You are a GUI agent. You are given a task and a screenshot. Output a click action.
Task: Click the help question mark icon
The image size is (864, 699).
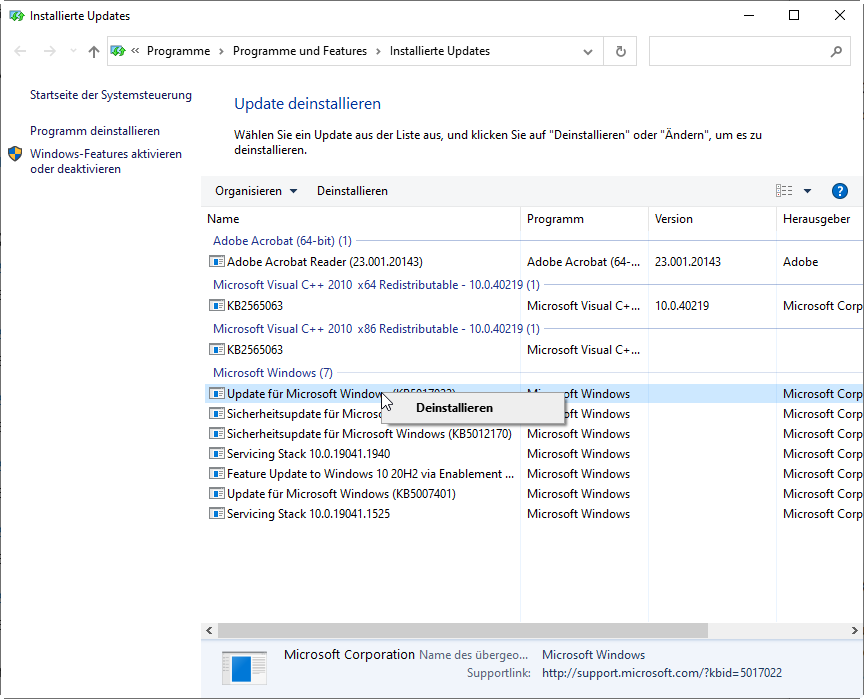click(840, 191)
